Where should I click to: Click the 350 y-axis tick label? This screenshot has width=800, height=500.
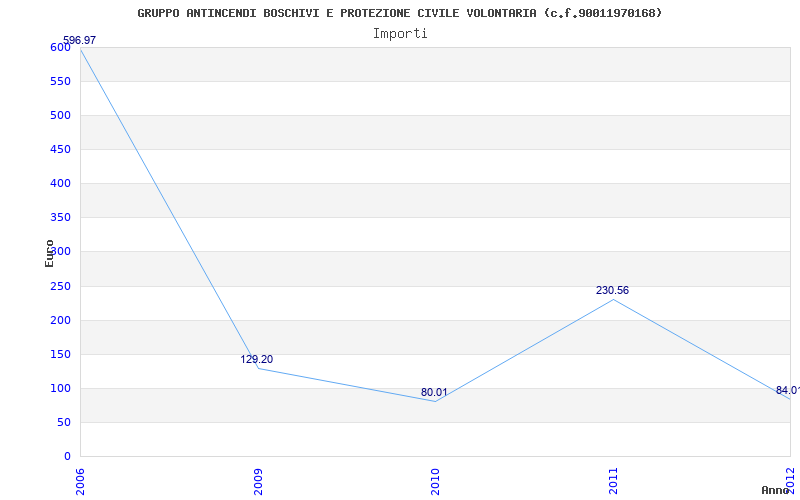tap(60, 218)
